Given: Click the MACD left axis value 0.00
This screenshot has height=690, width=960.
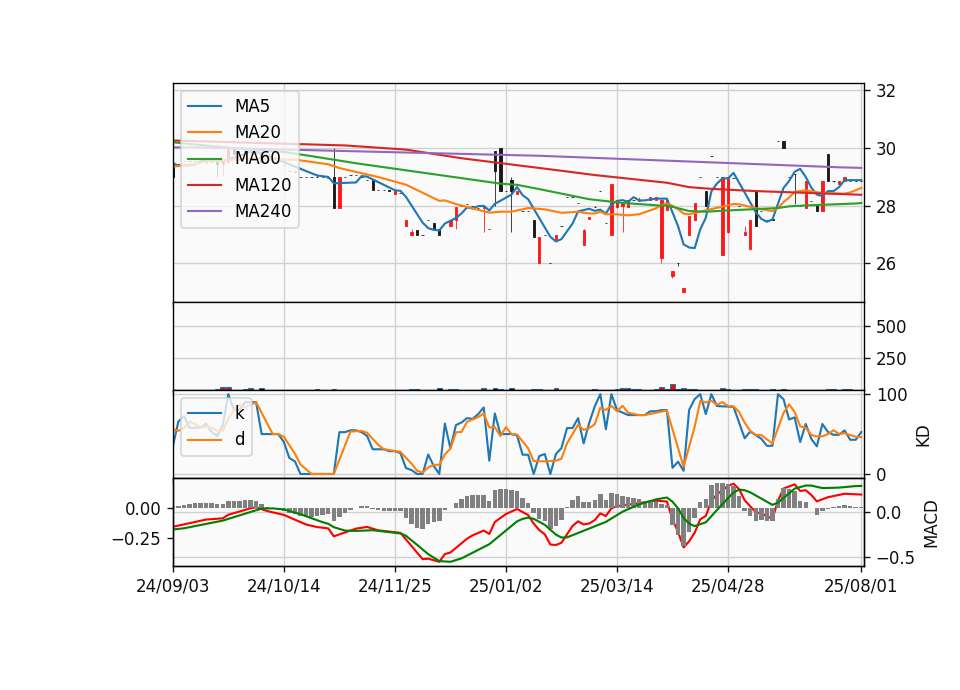Looking at the screenshot, I should 143,509.
